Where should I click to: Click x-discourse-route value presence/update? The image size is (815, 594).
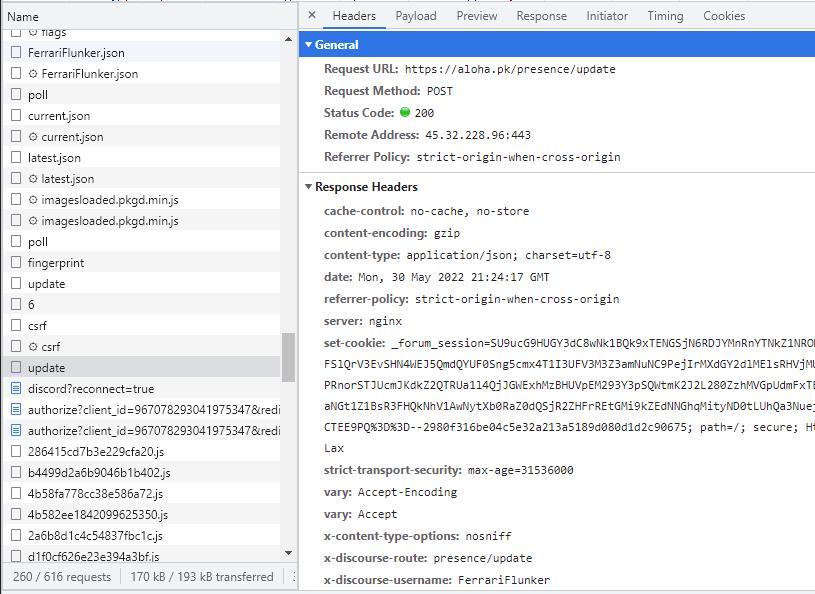[483, 558]
